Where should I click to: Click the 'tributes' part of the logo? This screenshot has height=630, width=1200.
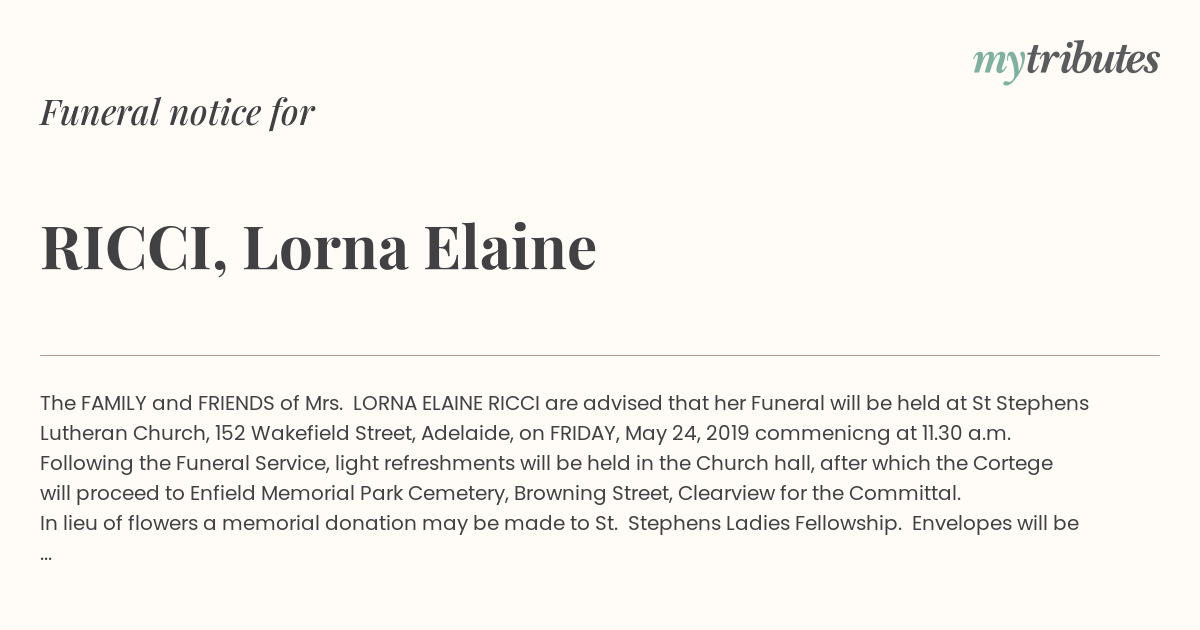tap(1093, 59)
